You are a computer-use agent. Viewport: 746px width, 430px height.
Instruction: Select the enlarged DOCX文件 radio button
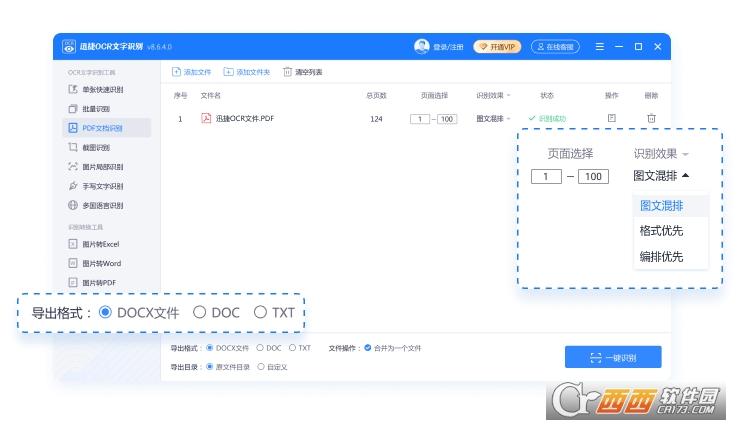tap(105, 313)
